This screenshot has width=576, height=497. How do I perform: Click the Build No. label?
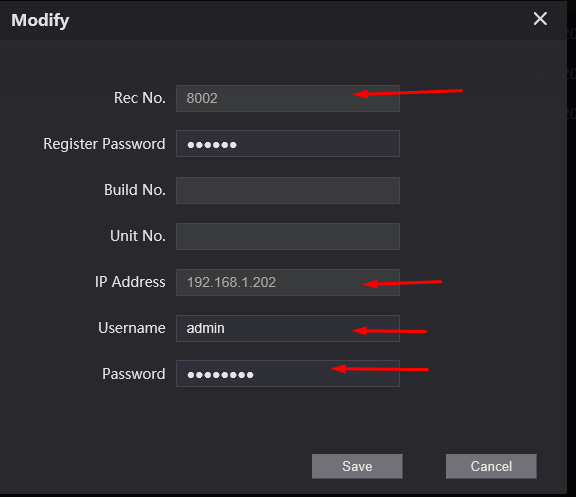tap(135, 190)
